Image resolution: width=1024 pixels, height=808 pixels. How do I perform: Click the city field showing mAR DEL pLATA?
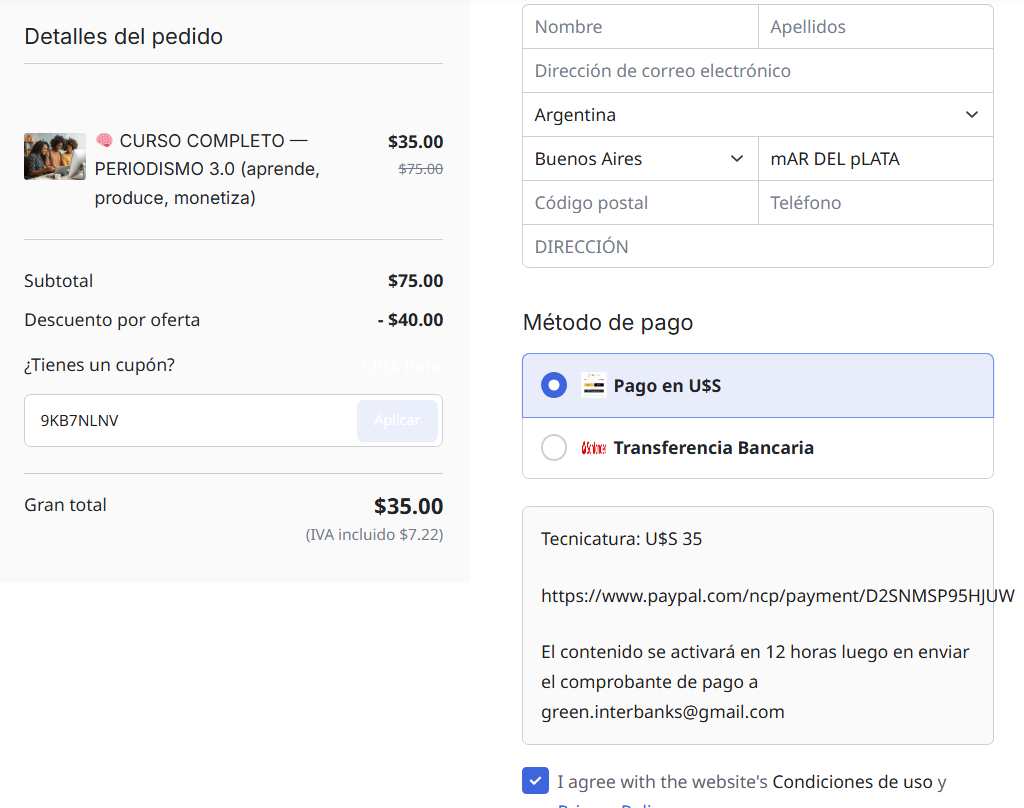click(x=876, y=159)
